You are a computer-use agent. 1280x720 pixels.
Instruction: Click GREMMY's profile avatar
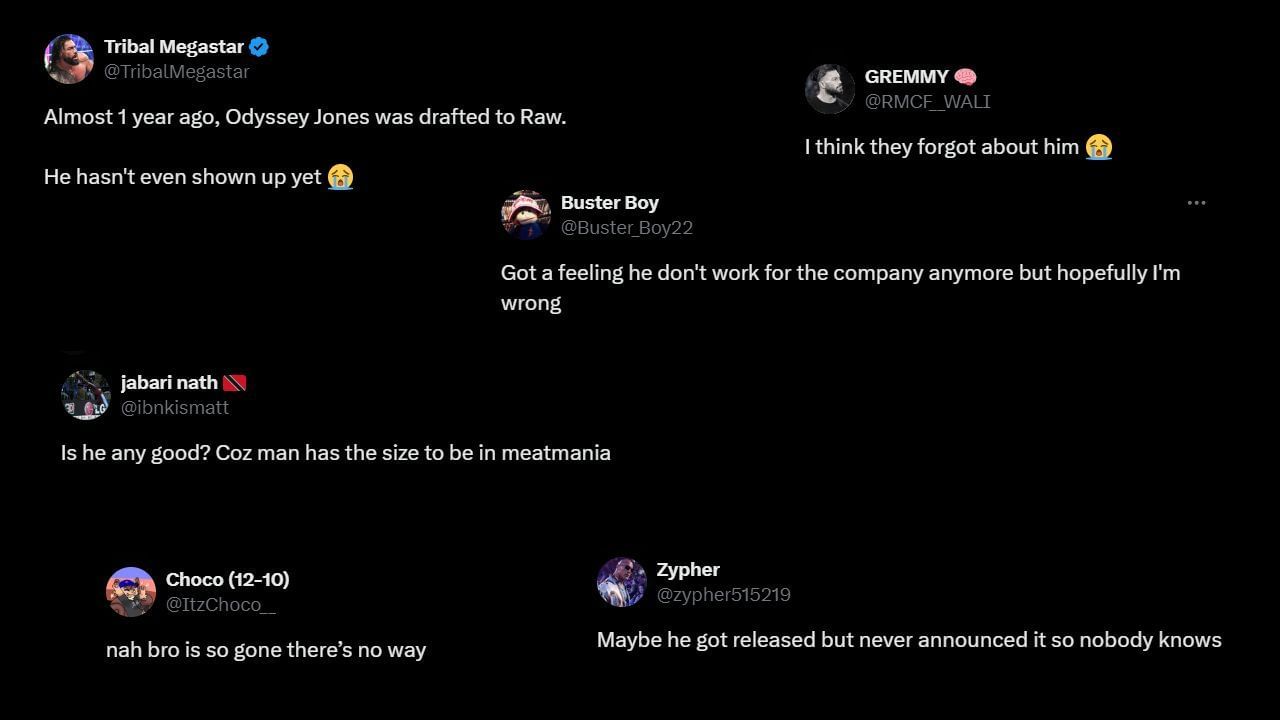click(x=829, y=89)
